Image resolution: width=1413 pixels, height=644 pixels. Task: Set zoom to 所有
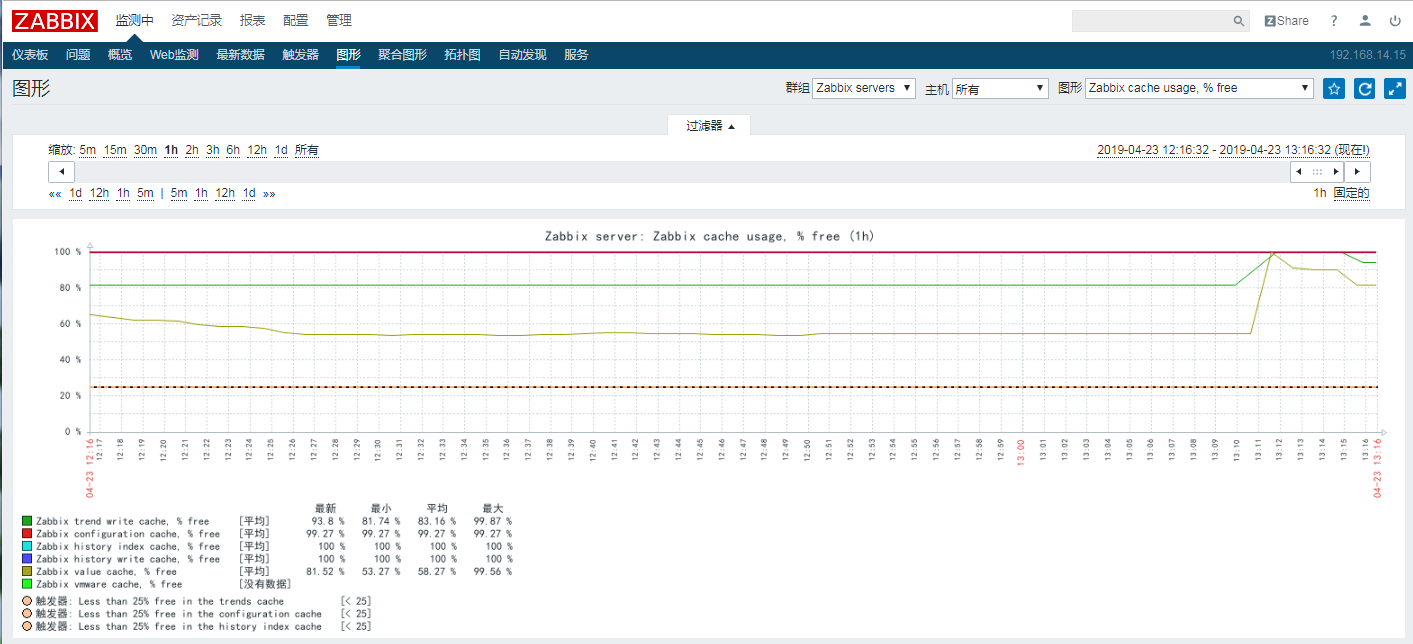coord(307,150)
